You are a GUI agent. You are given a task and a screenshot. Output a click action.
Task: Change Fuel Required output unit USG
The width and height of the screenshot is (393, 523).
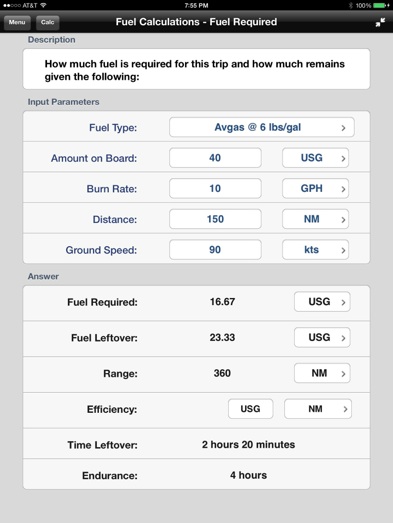(x=322, y=302)
